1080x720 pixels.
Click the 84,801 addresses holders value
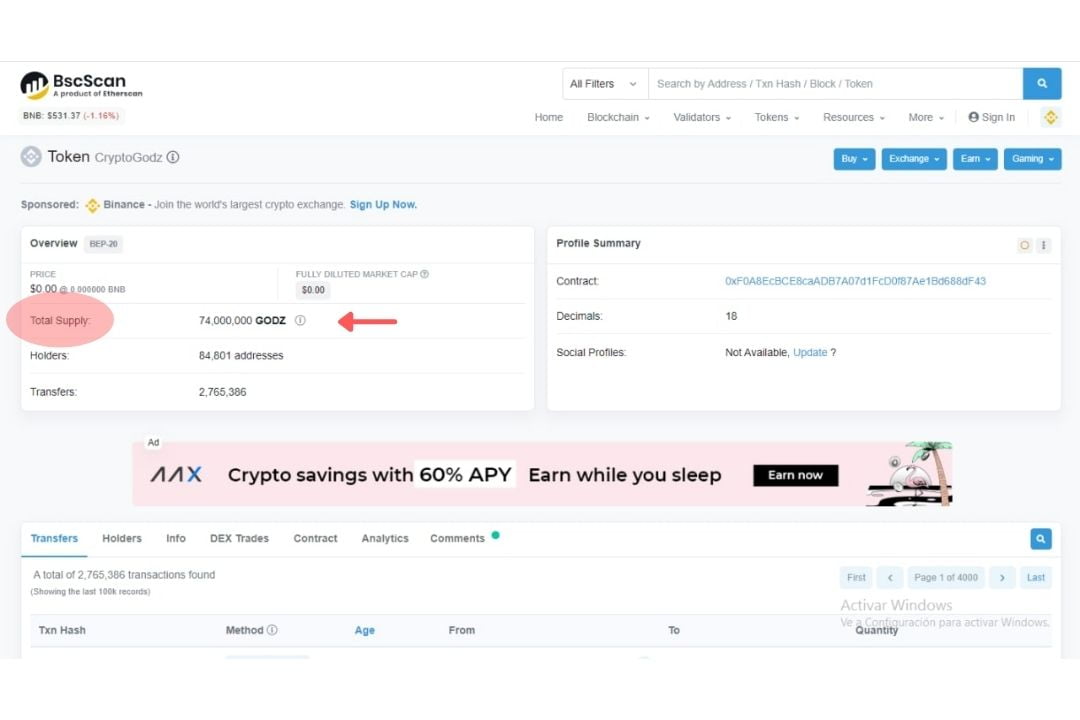point(241,356)
